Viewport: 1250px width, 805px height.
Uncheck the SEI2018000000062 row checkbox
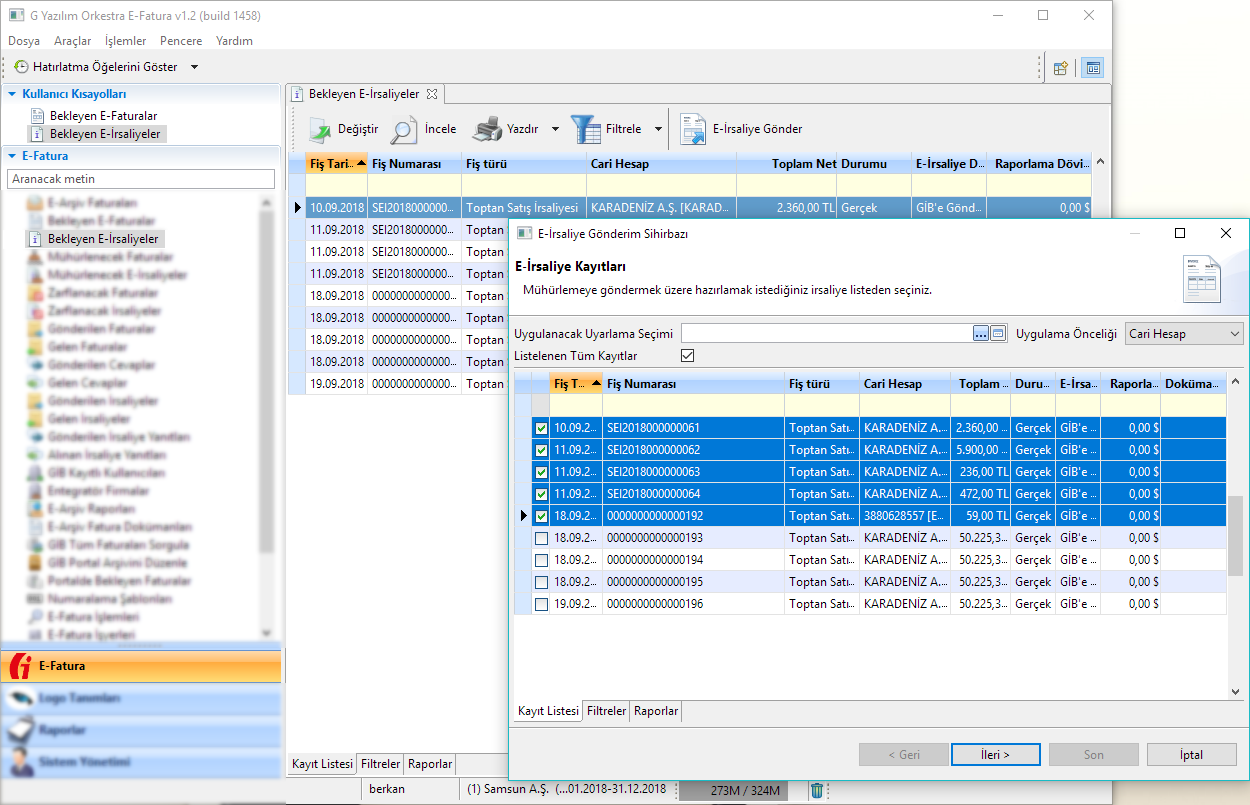(541, 450)
